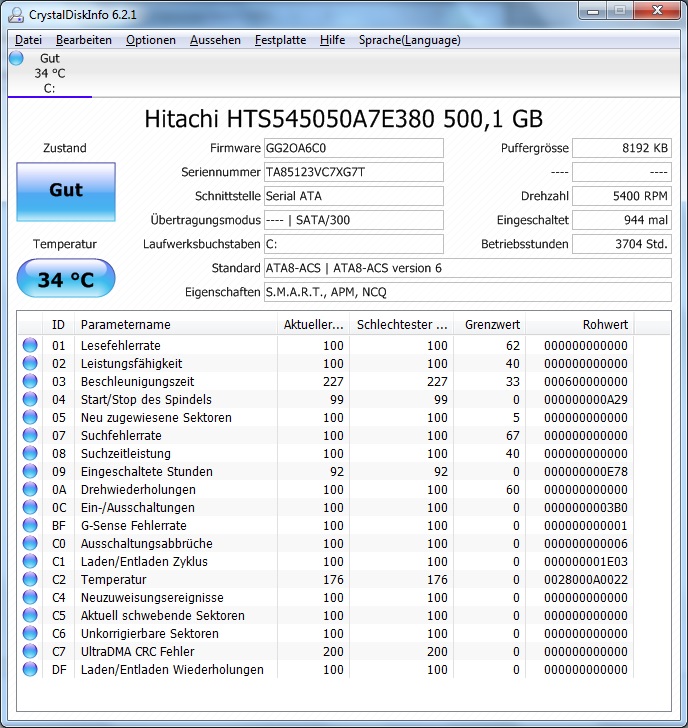Image resolution: width=688 pixels, height=728 pixels.
Task: Select the C: drive tab with Gut status
Action: (50, 73)
